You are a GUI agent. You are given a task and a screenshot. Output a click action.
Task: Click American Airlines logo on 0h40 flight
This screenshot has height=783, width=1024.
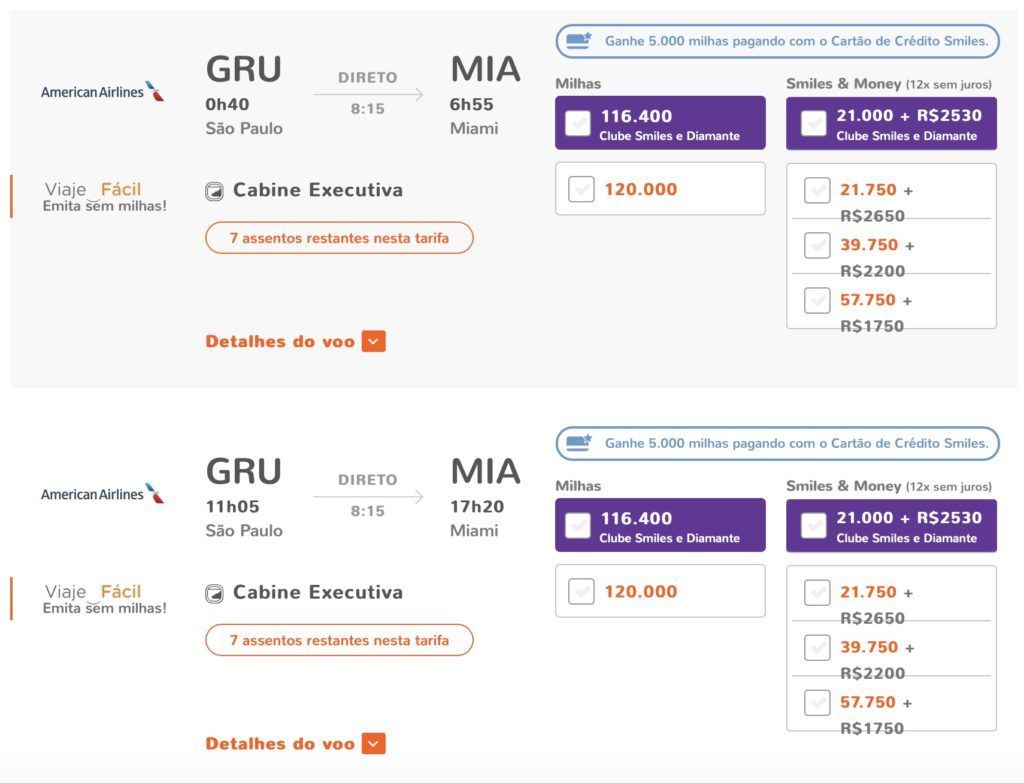click(x=103, y=91)
